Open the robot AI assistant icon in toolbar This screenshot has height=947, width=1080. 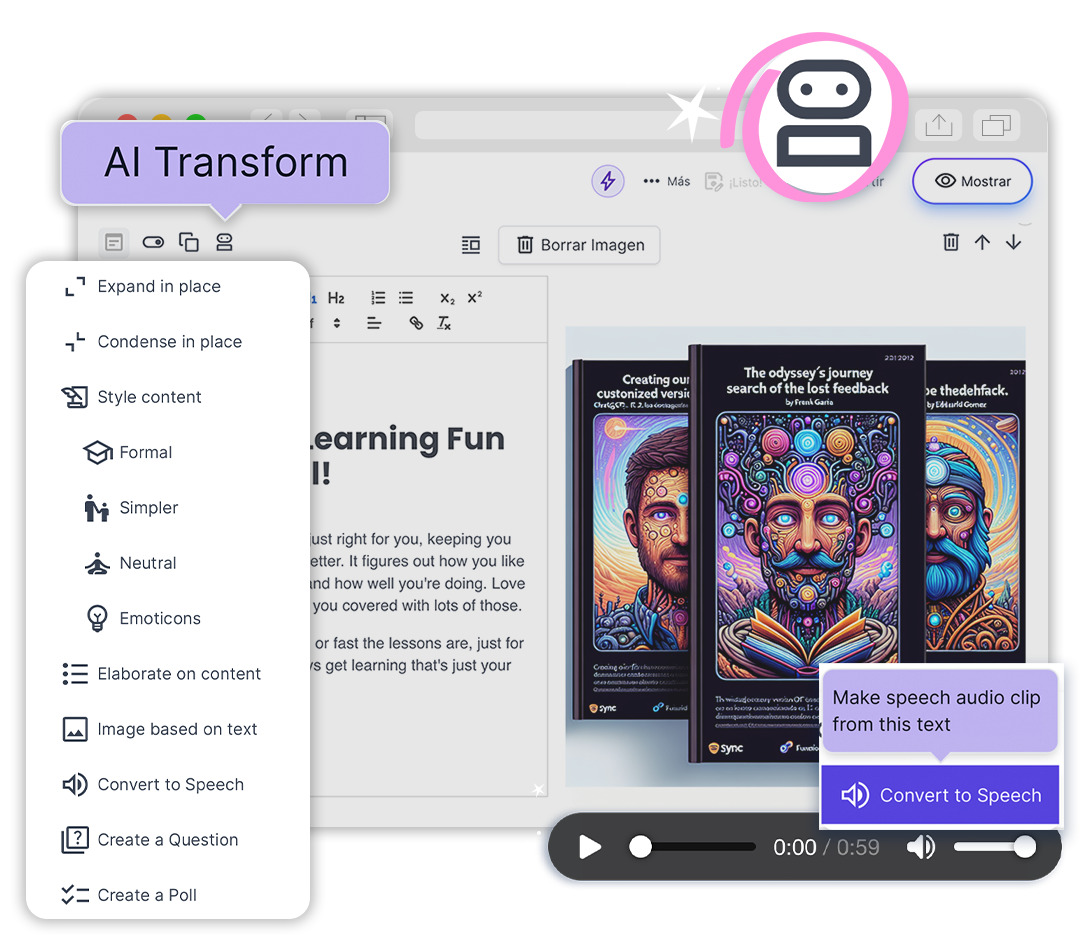point(224,242)
